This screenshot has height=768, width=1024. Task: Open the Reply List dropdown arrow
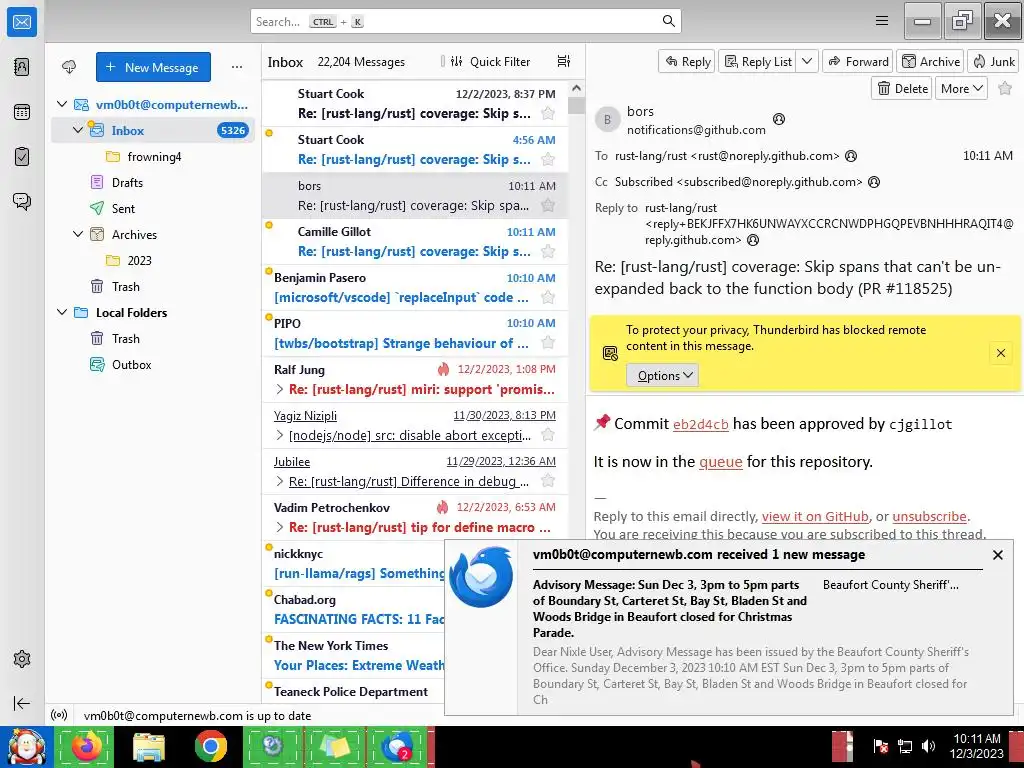(807, 61)
